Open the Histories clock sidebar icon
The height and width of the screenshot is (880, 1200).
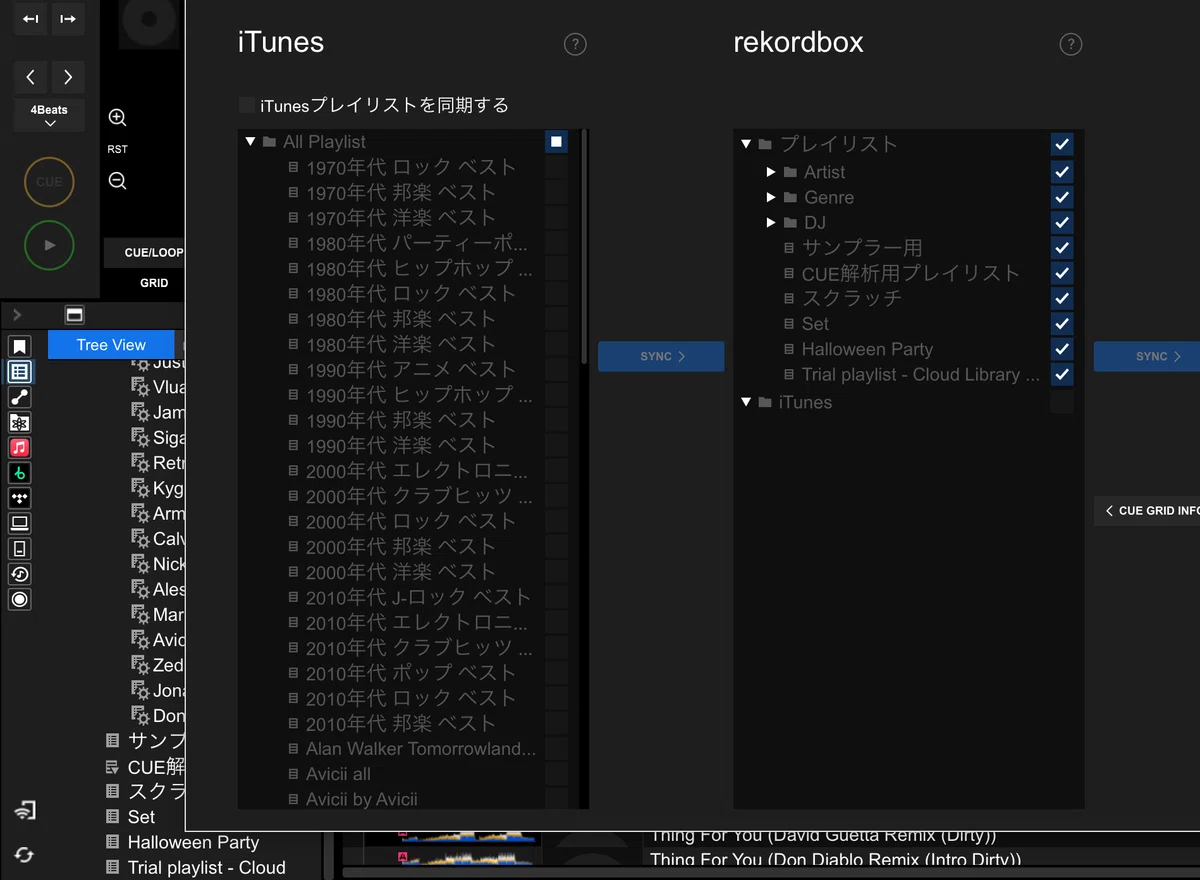[x=19, y=574]
